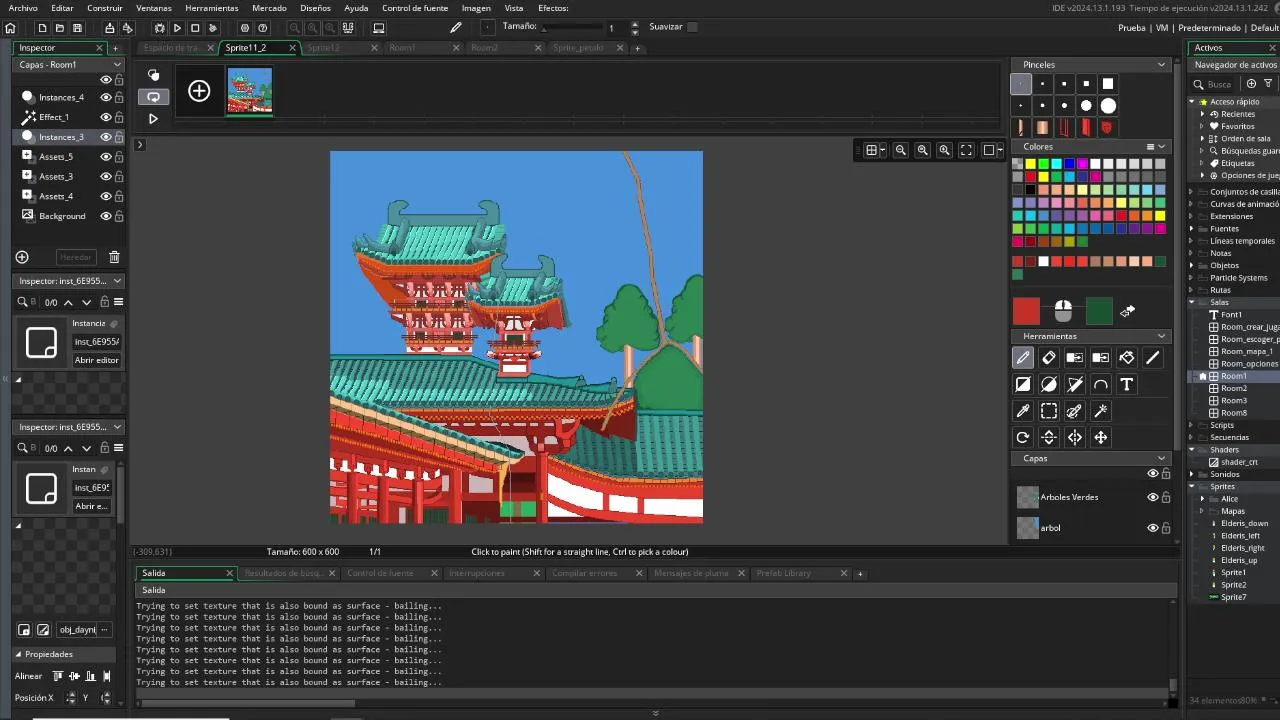Image resolution: width=1280 pixels, height=720 pixels.
Task: Open the Imagen menu
Action: tap(476, 8)
